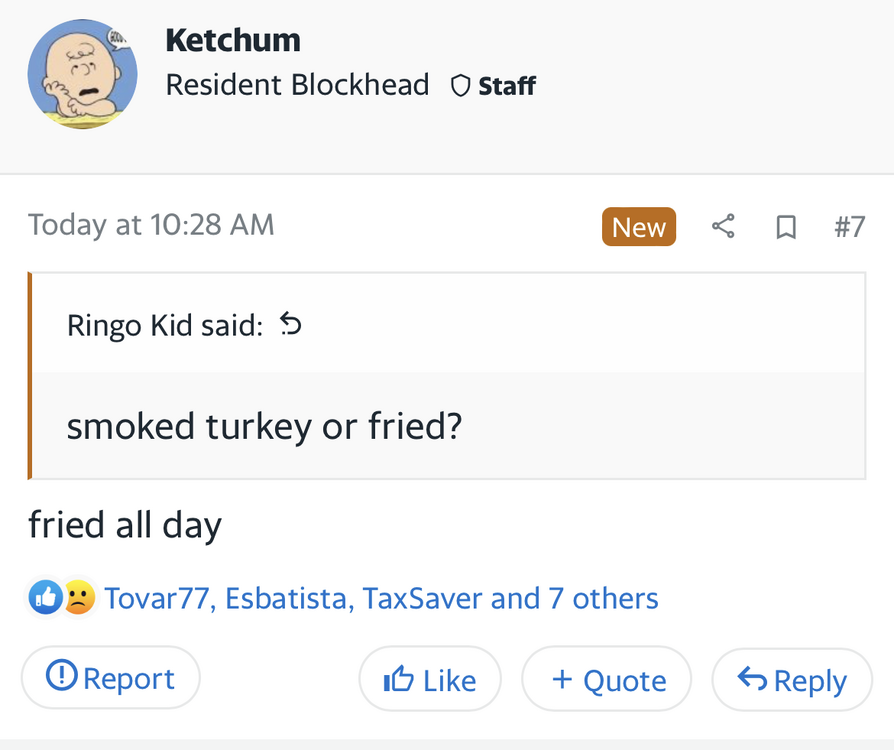This screenshot has width=894, height=750.
Task: Click the Ringo Kid said quote header
Action: [164, 325]
